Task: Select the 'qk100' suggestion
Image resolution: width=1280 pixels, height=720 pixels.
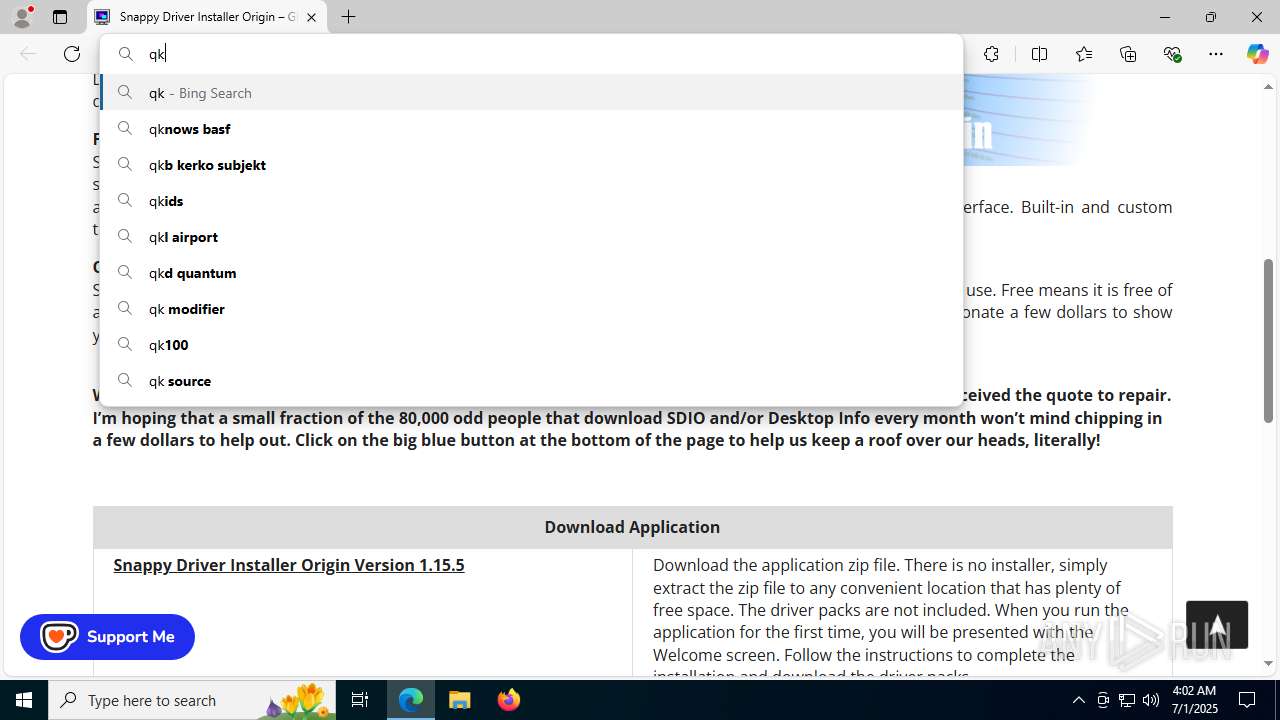Action: pyautogui.click(x=531, y=345)
